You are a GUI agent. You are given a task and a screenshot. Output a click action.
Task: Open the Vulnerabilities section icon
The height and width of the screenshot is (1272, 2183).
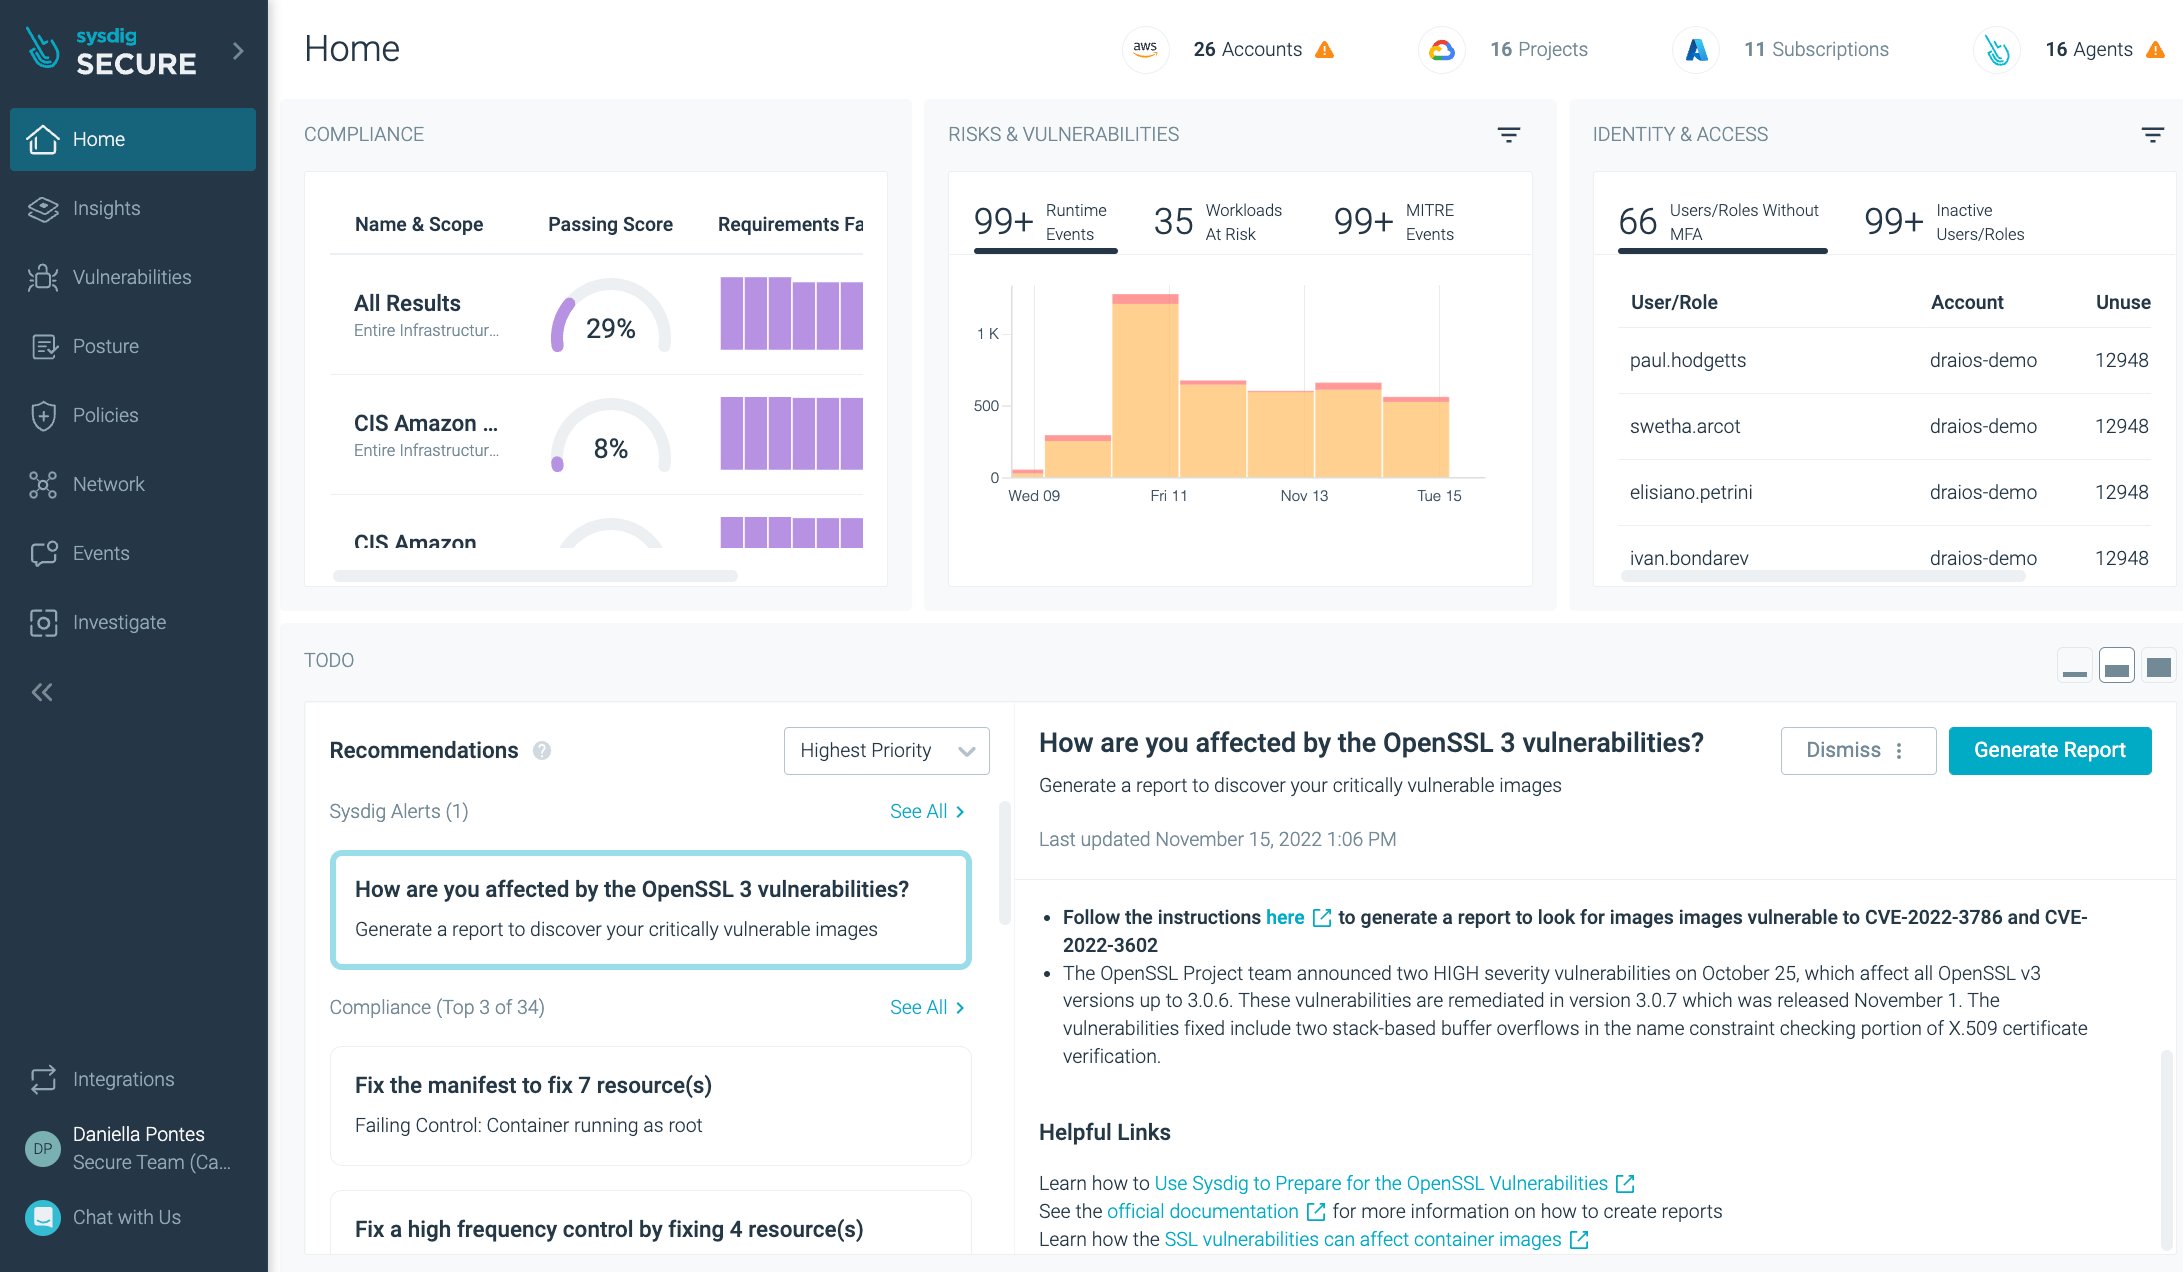pos(43,277)
